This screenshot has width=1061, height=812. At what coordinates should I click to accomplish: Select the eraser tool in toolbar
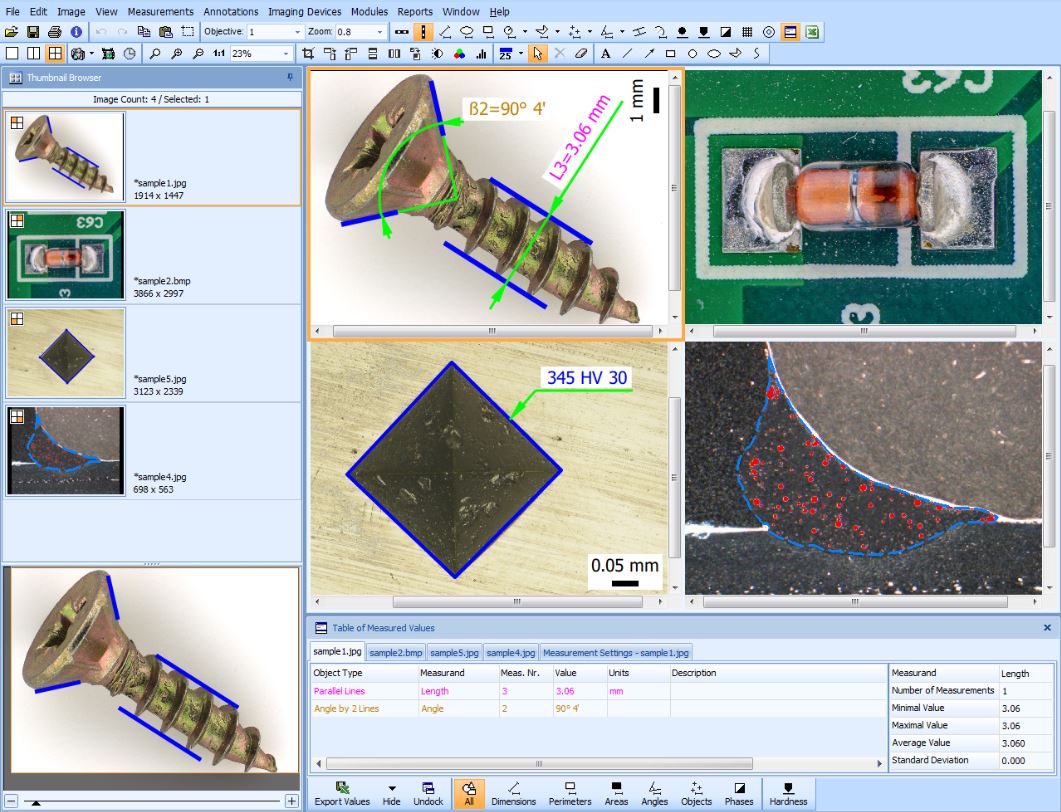(581, 53)
